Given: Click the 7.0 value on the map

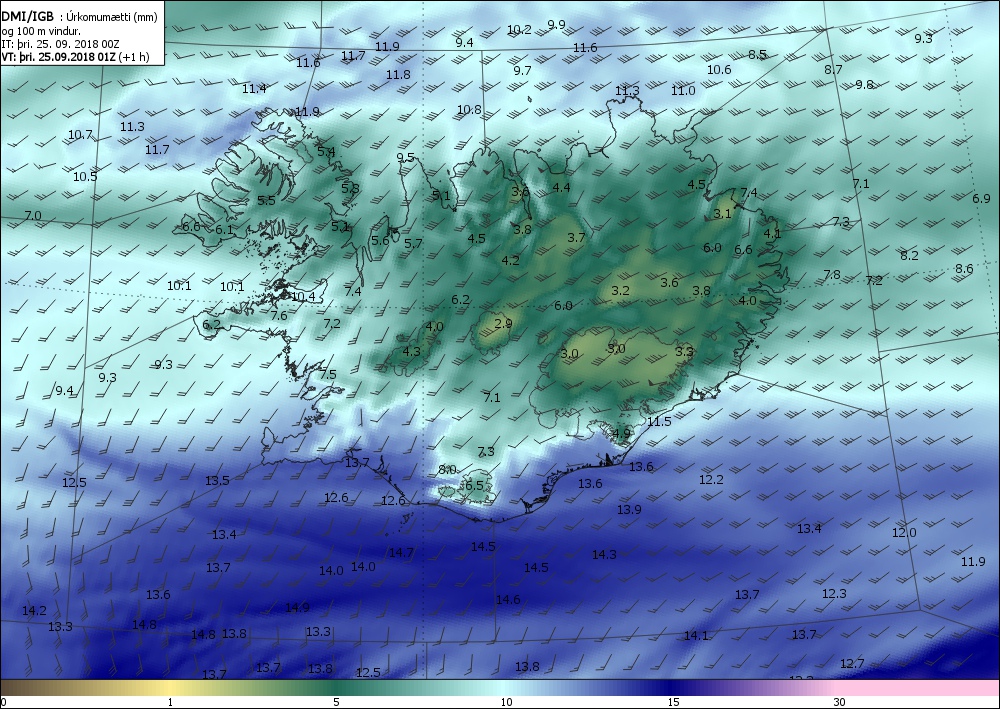Looking at the screenshot, I should tap(33, 216).
